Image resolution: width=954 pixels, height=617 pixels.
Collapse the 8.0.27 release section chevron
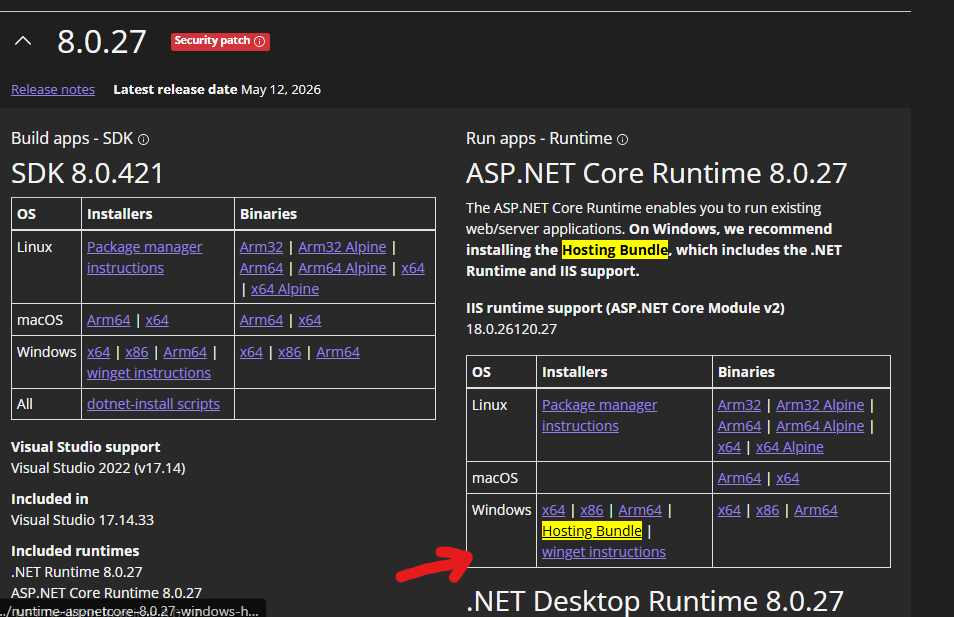[x=23, y=41]
